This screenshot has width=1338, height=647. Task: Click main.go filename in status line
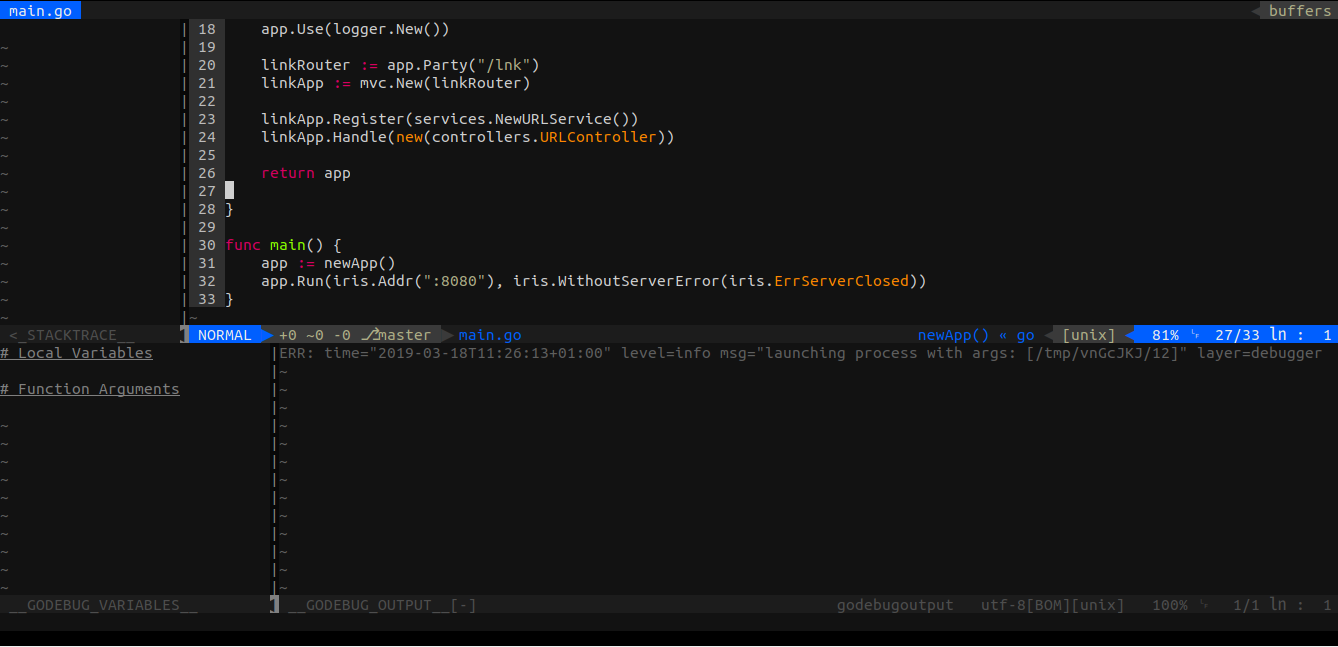point(490,335)
